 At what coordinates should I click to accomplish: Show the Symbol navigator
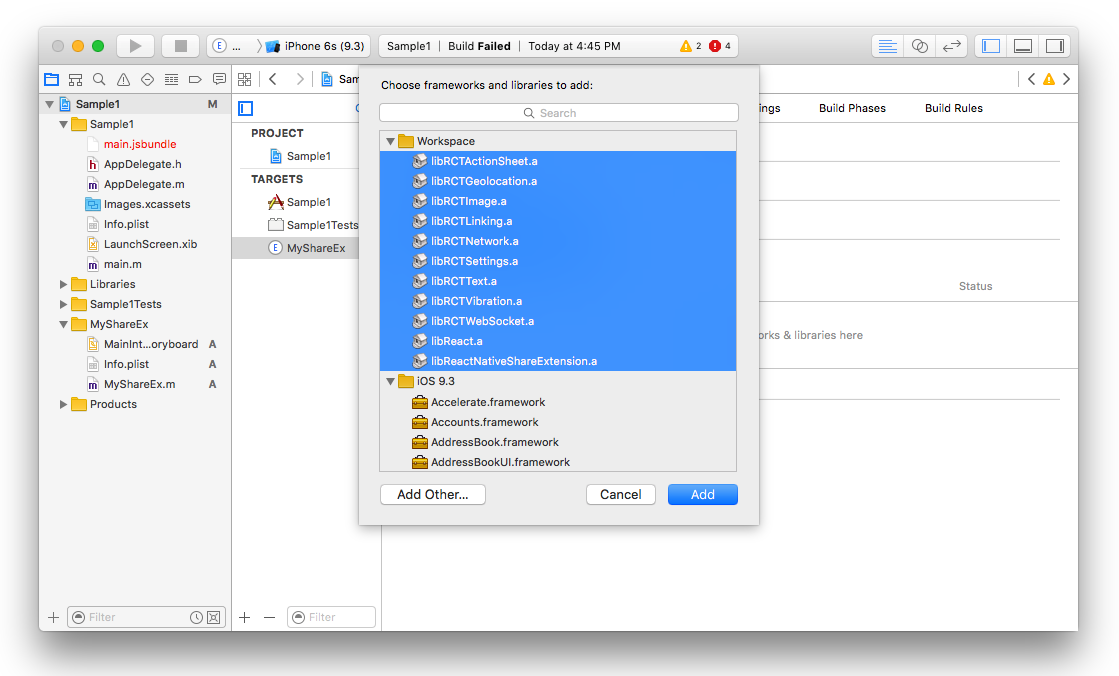pyautogui.click(x=75, y=79)
